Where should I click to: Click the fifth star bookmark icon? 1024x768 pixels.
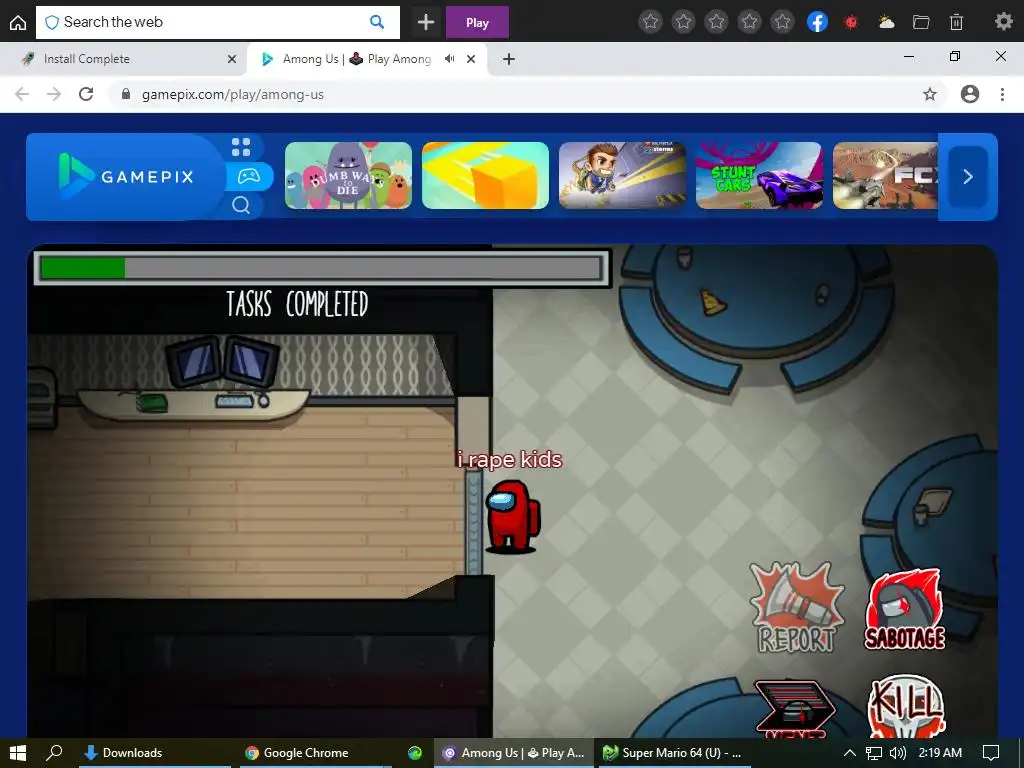(782, 22)
